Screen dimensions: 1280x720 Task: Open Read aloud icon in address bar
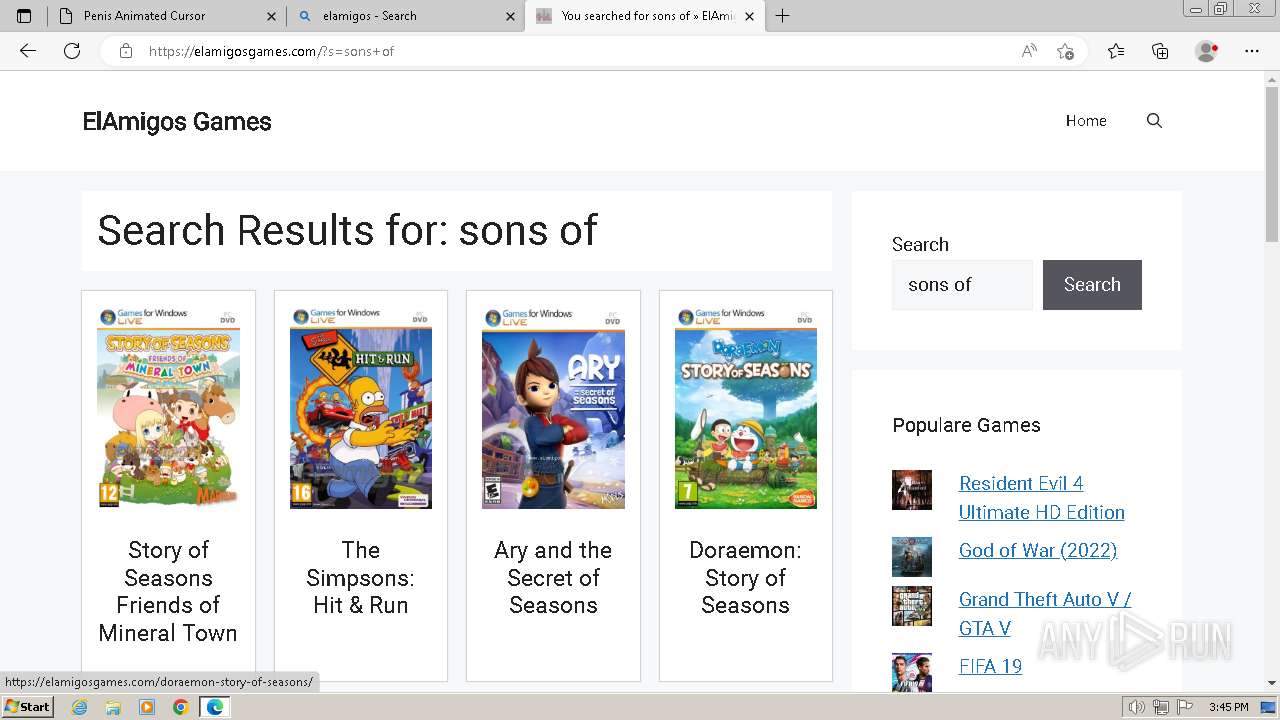tap(1029, 51)
